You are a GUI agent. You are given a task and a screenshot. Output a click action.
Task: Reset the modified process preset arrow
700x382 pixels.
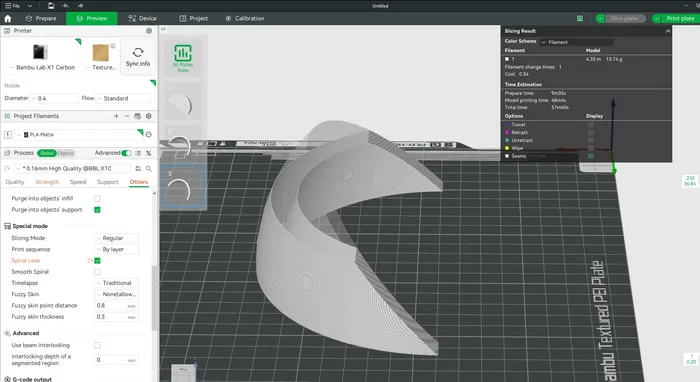pyautogui.click(x=7, y=169)
